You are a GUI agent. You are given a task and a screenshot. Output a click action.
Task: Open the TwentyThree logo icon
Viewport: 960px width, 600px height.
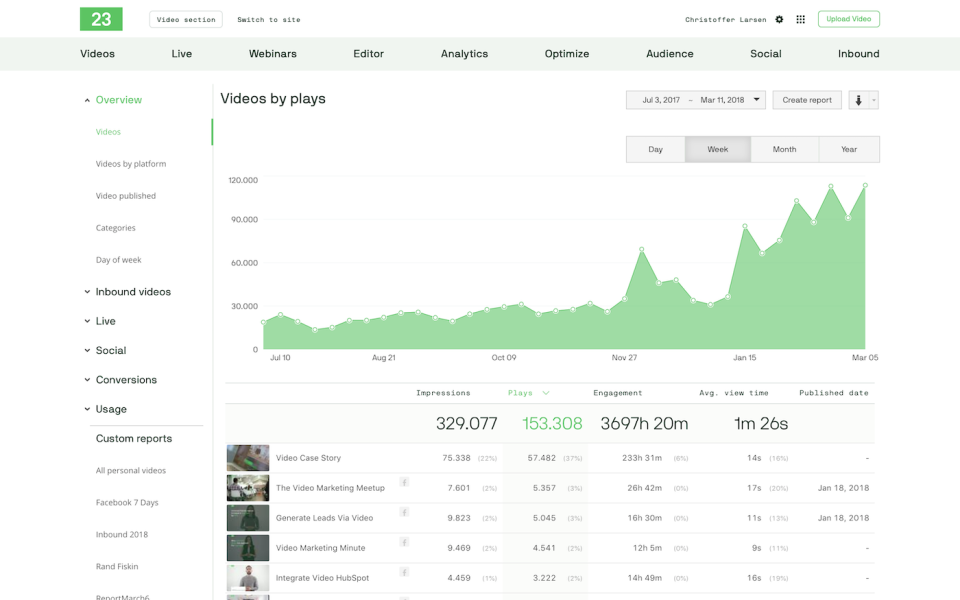(101, 19)
